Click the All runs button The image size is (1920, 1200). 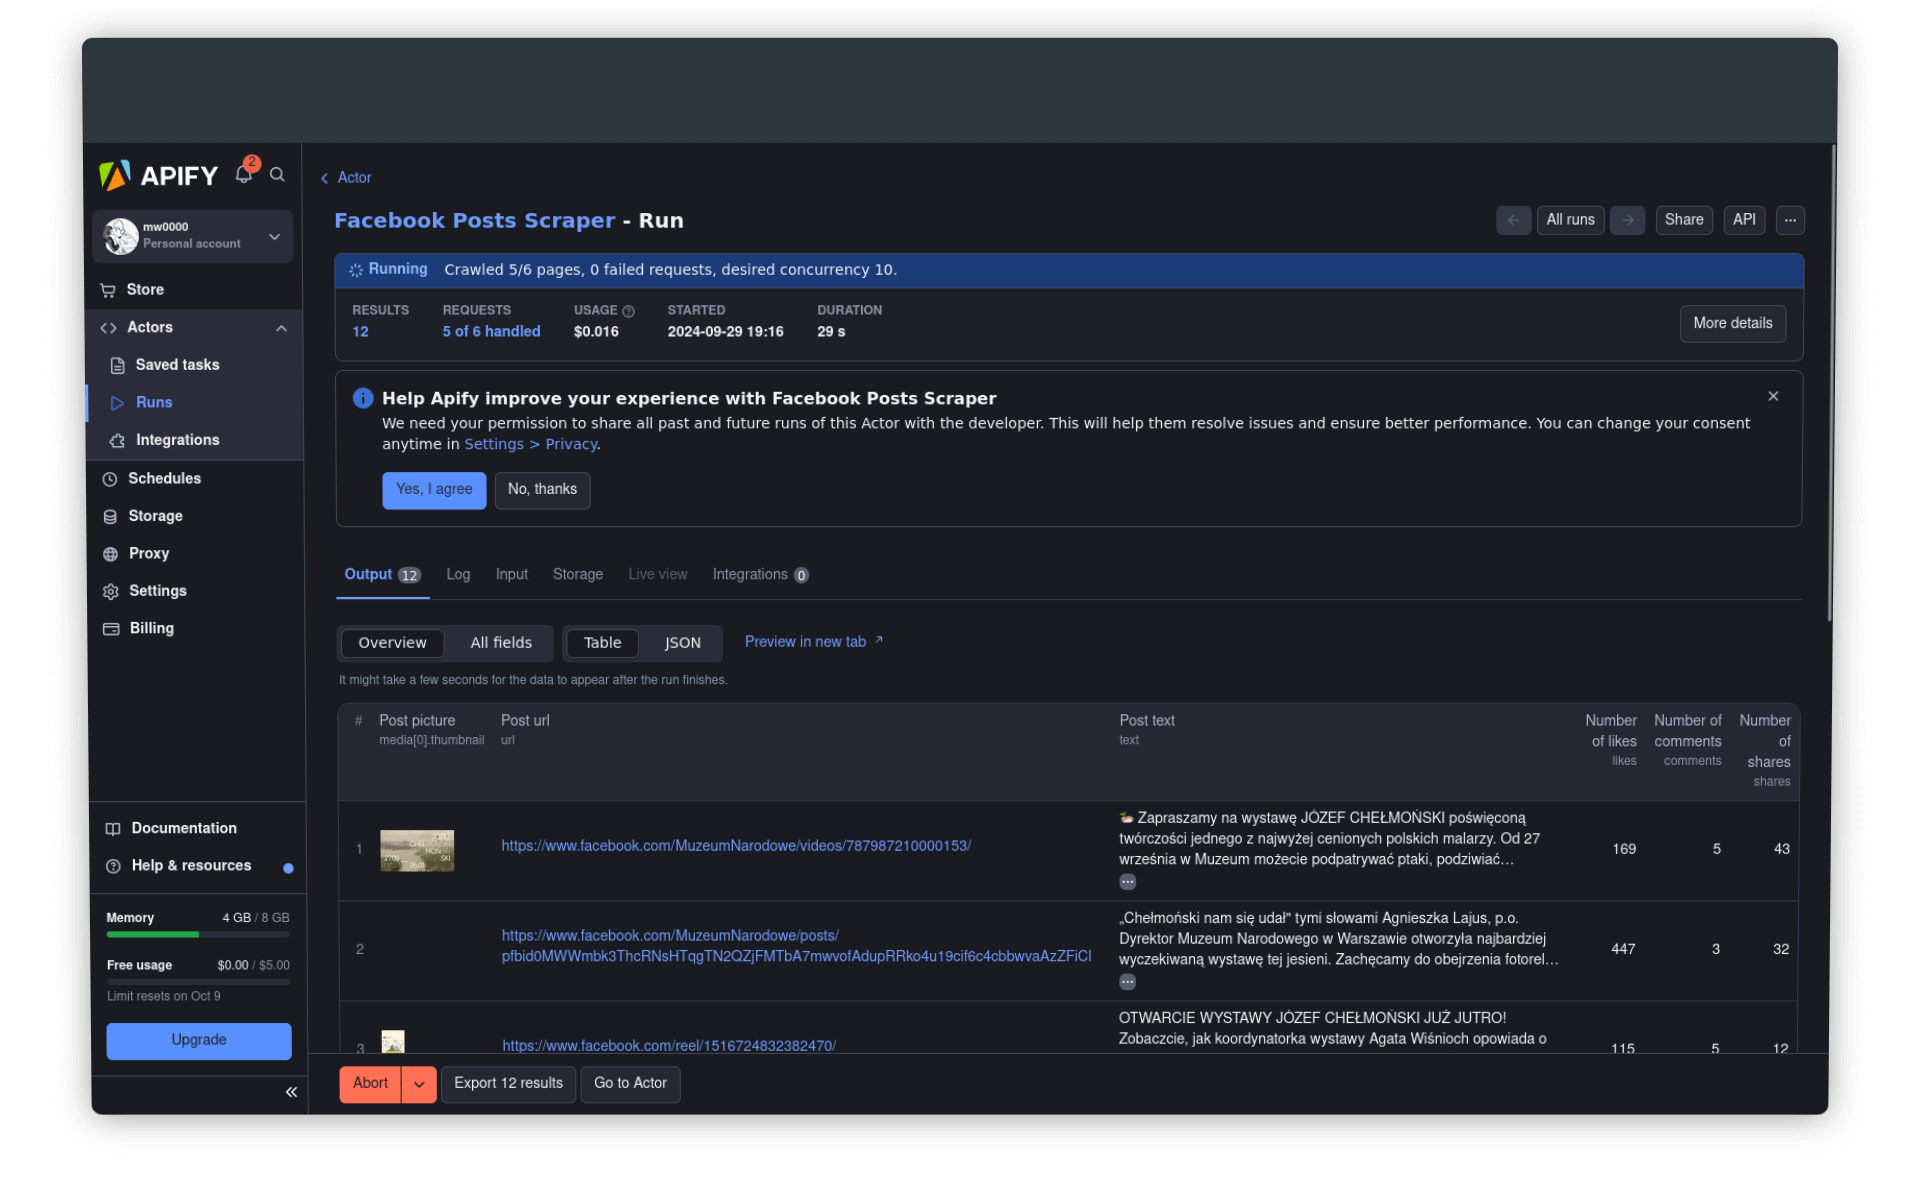pyautogui.click(x=1570, y=220)
